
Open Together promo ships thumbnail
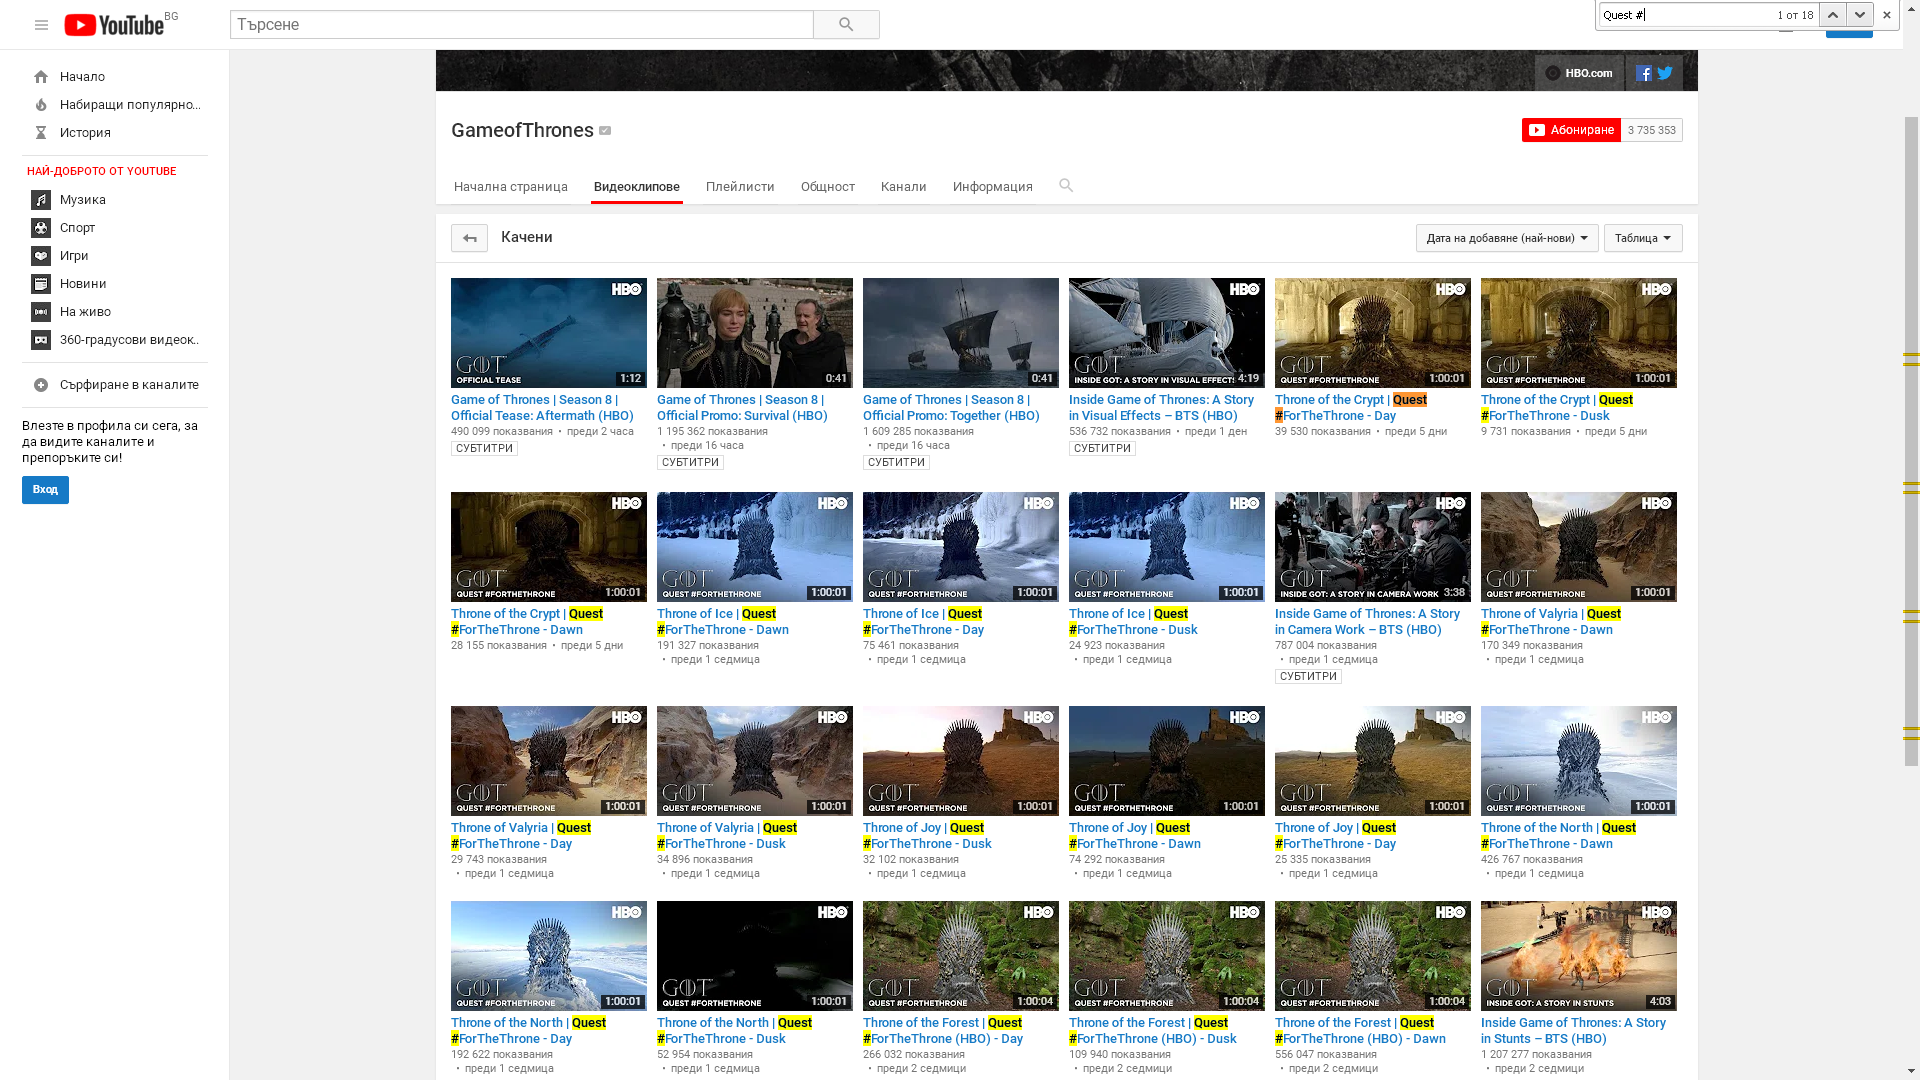click(961, 333)
